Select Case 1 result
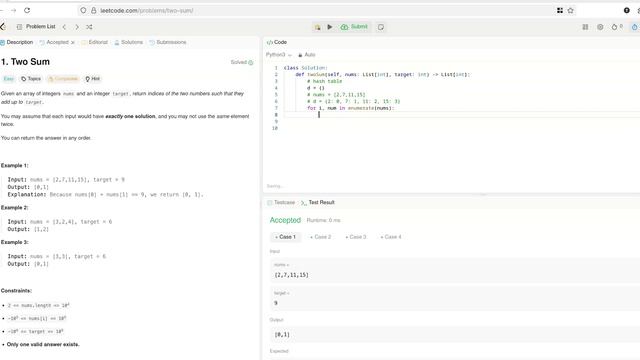 click(285, 237)
